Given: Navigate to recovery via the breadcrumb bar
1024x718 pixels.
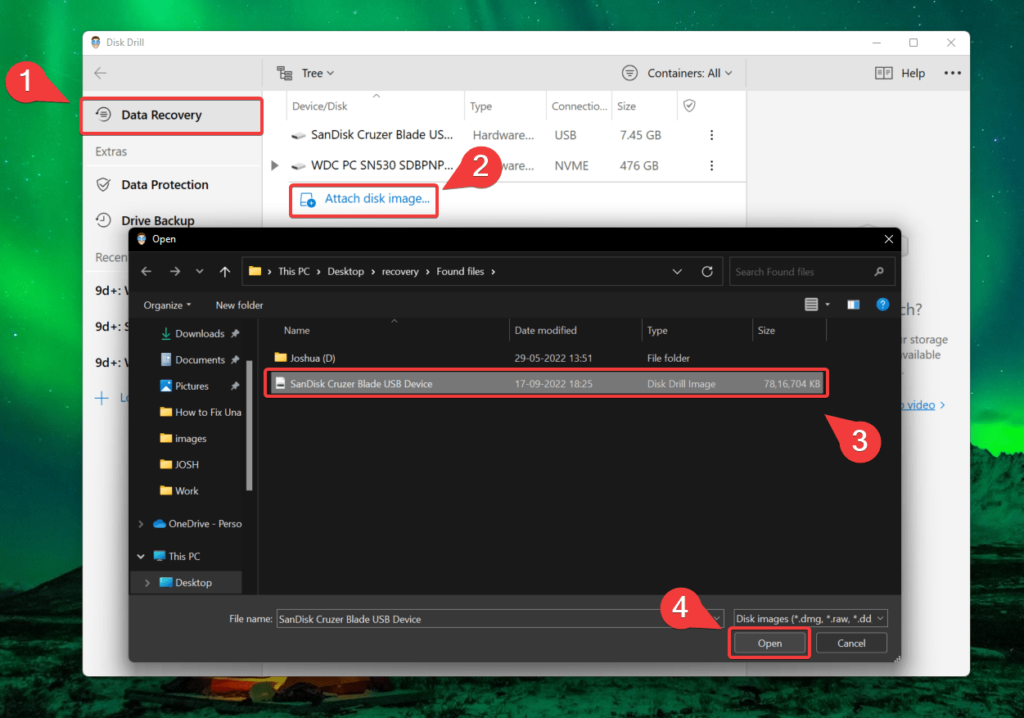Looking at the screenshot, I should pyautogui.click(x=400, y=271).
